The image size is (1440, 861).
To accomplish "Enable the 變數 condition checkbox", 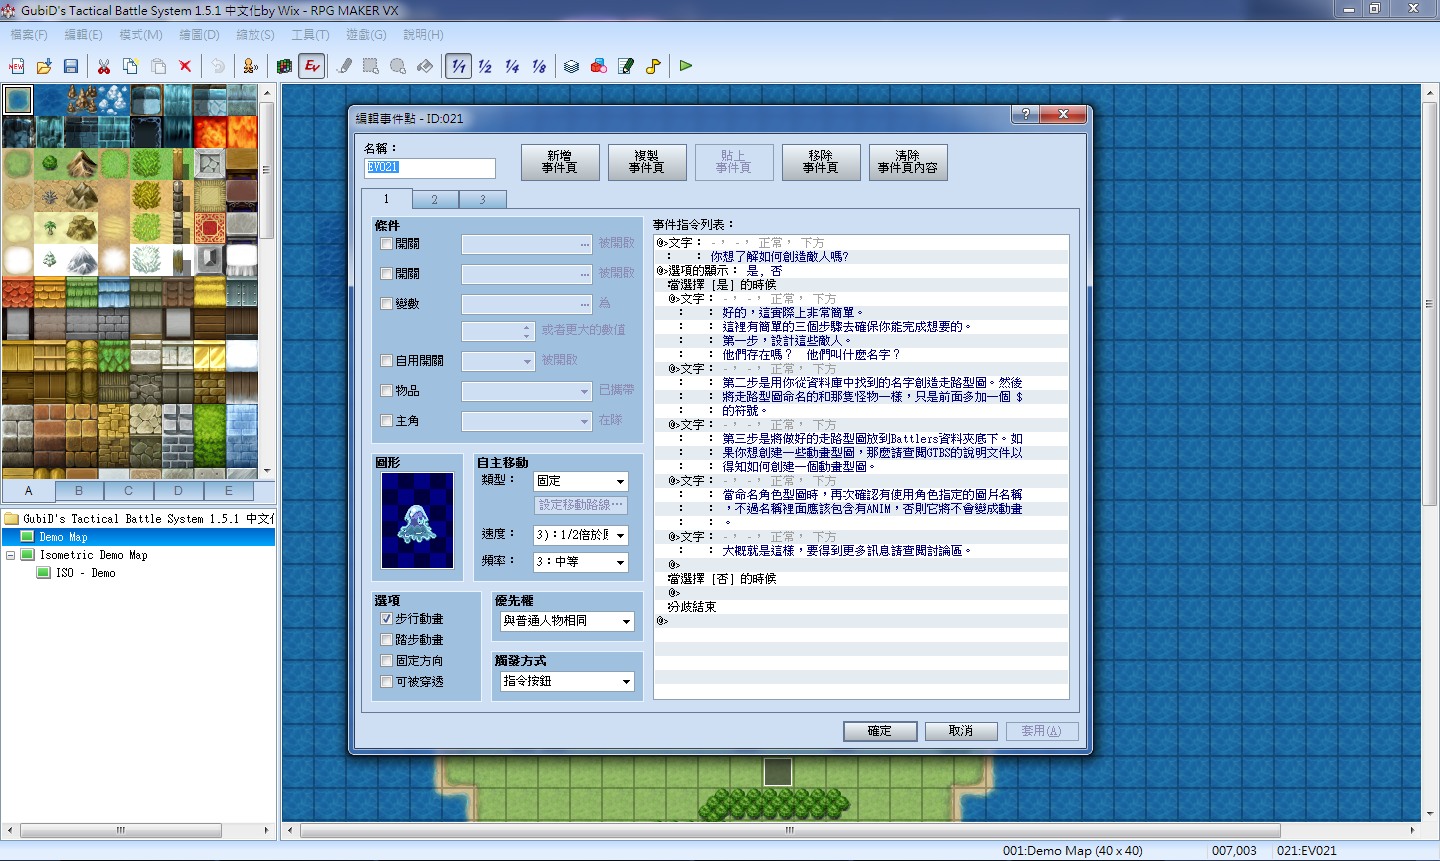I will tap(386, 304).
